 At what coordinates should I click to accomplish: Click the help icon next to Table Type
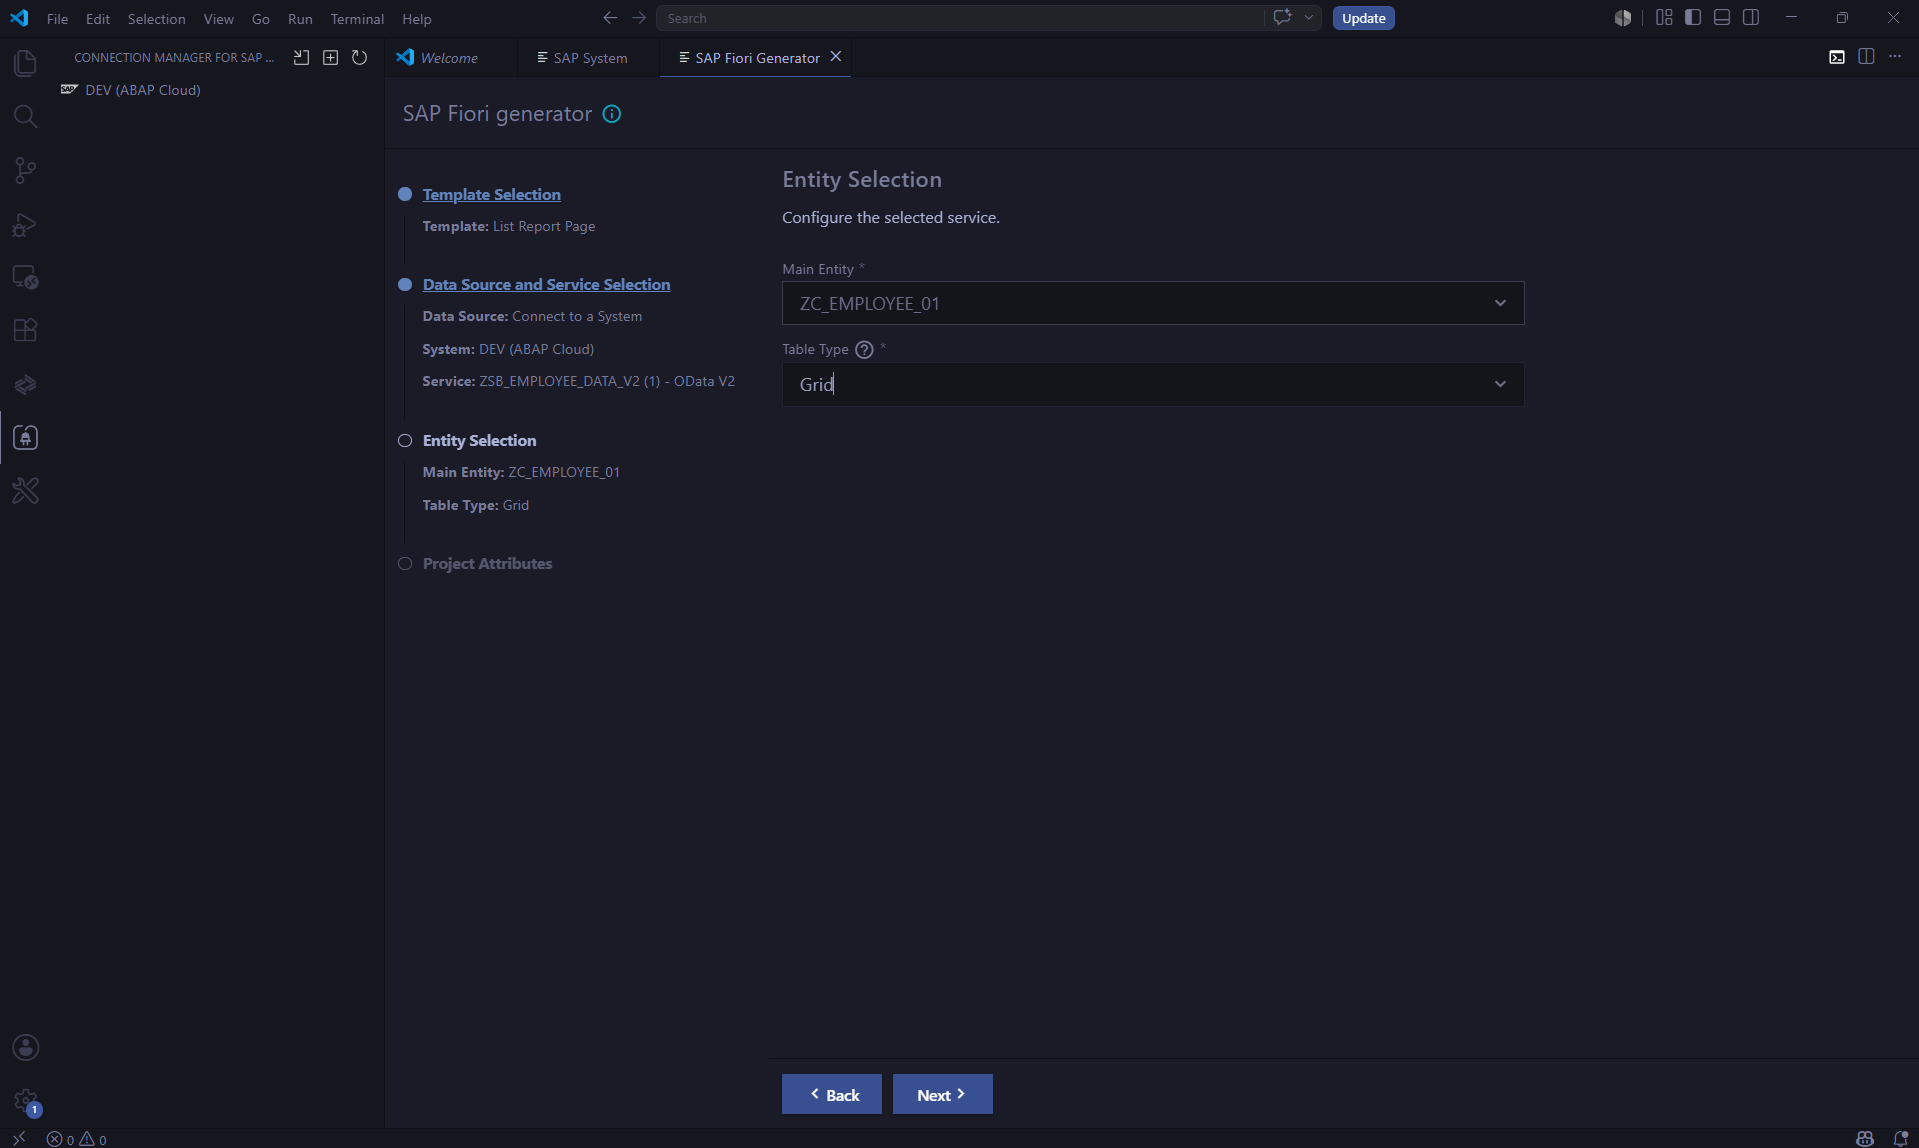pos(864,349)
